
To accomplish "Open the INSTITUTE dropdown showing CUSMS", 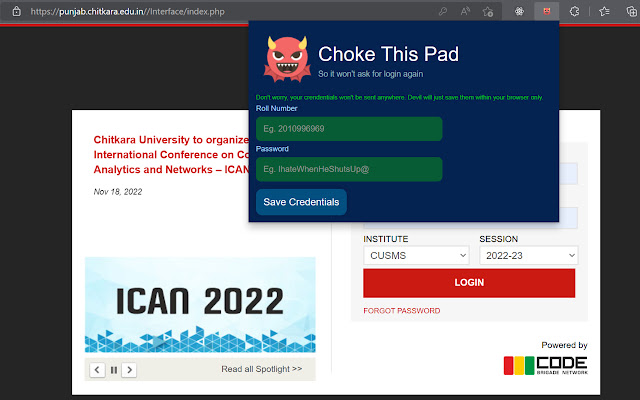I will (416, 256).
